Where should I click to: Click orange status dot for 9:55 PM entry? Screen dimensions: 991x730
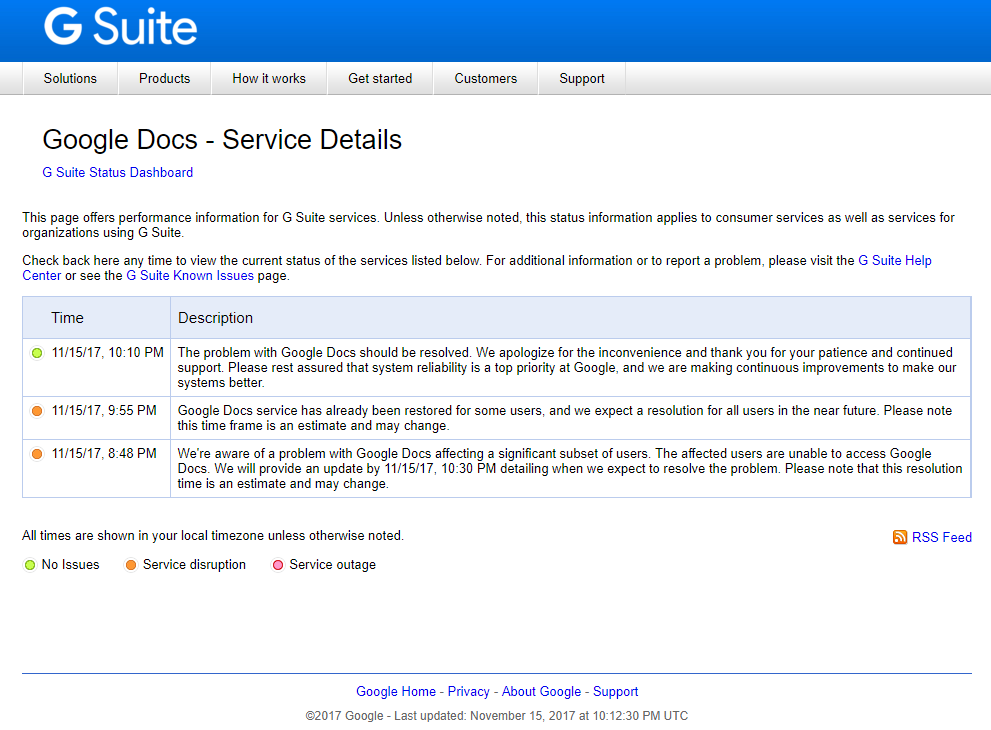click(37, 411)
